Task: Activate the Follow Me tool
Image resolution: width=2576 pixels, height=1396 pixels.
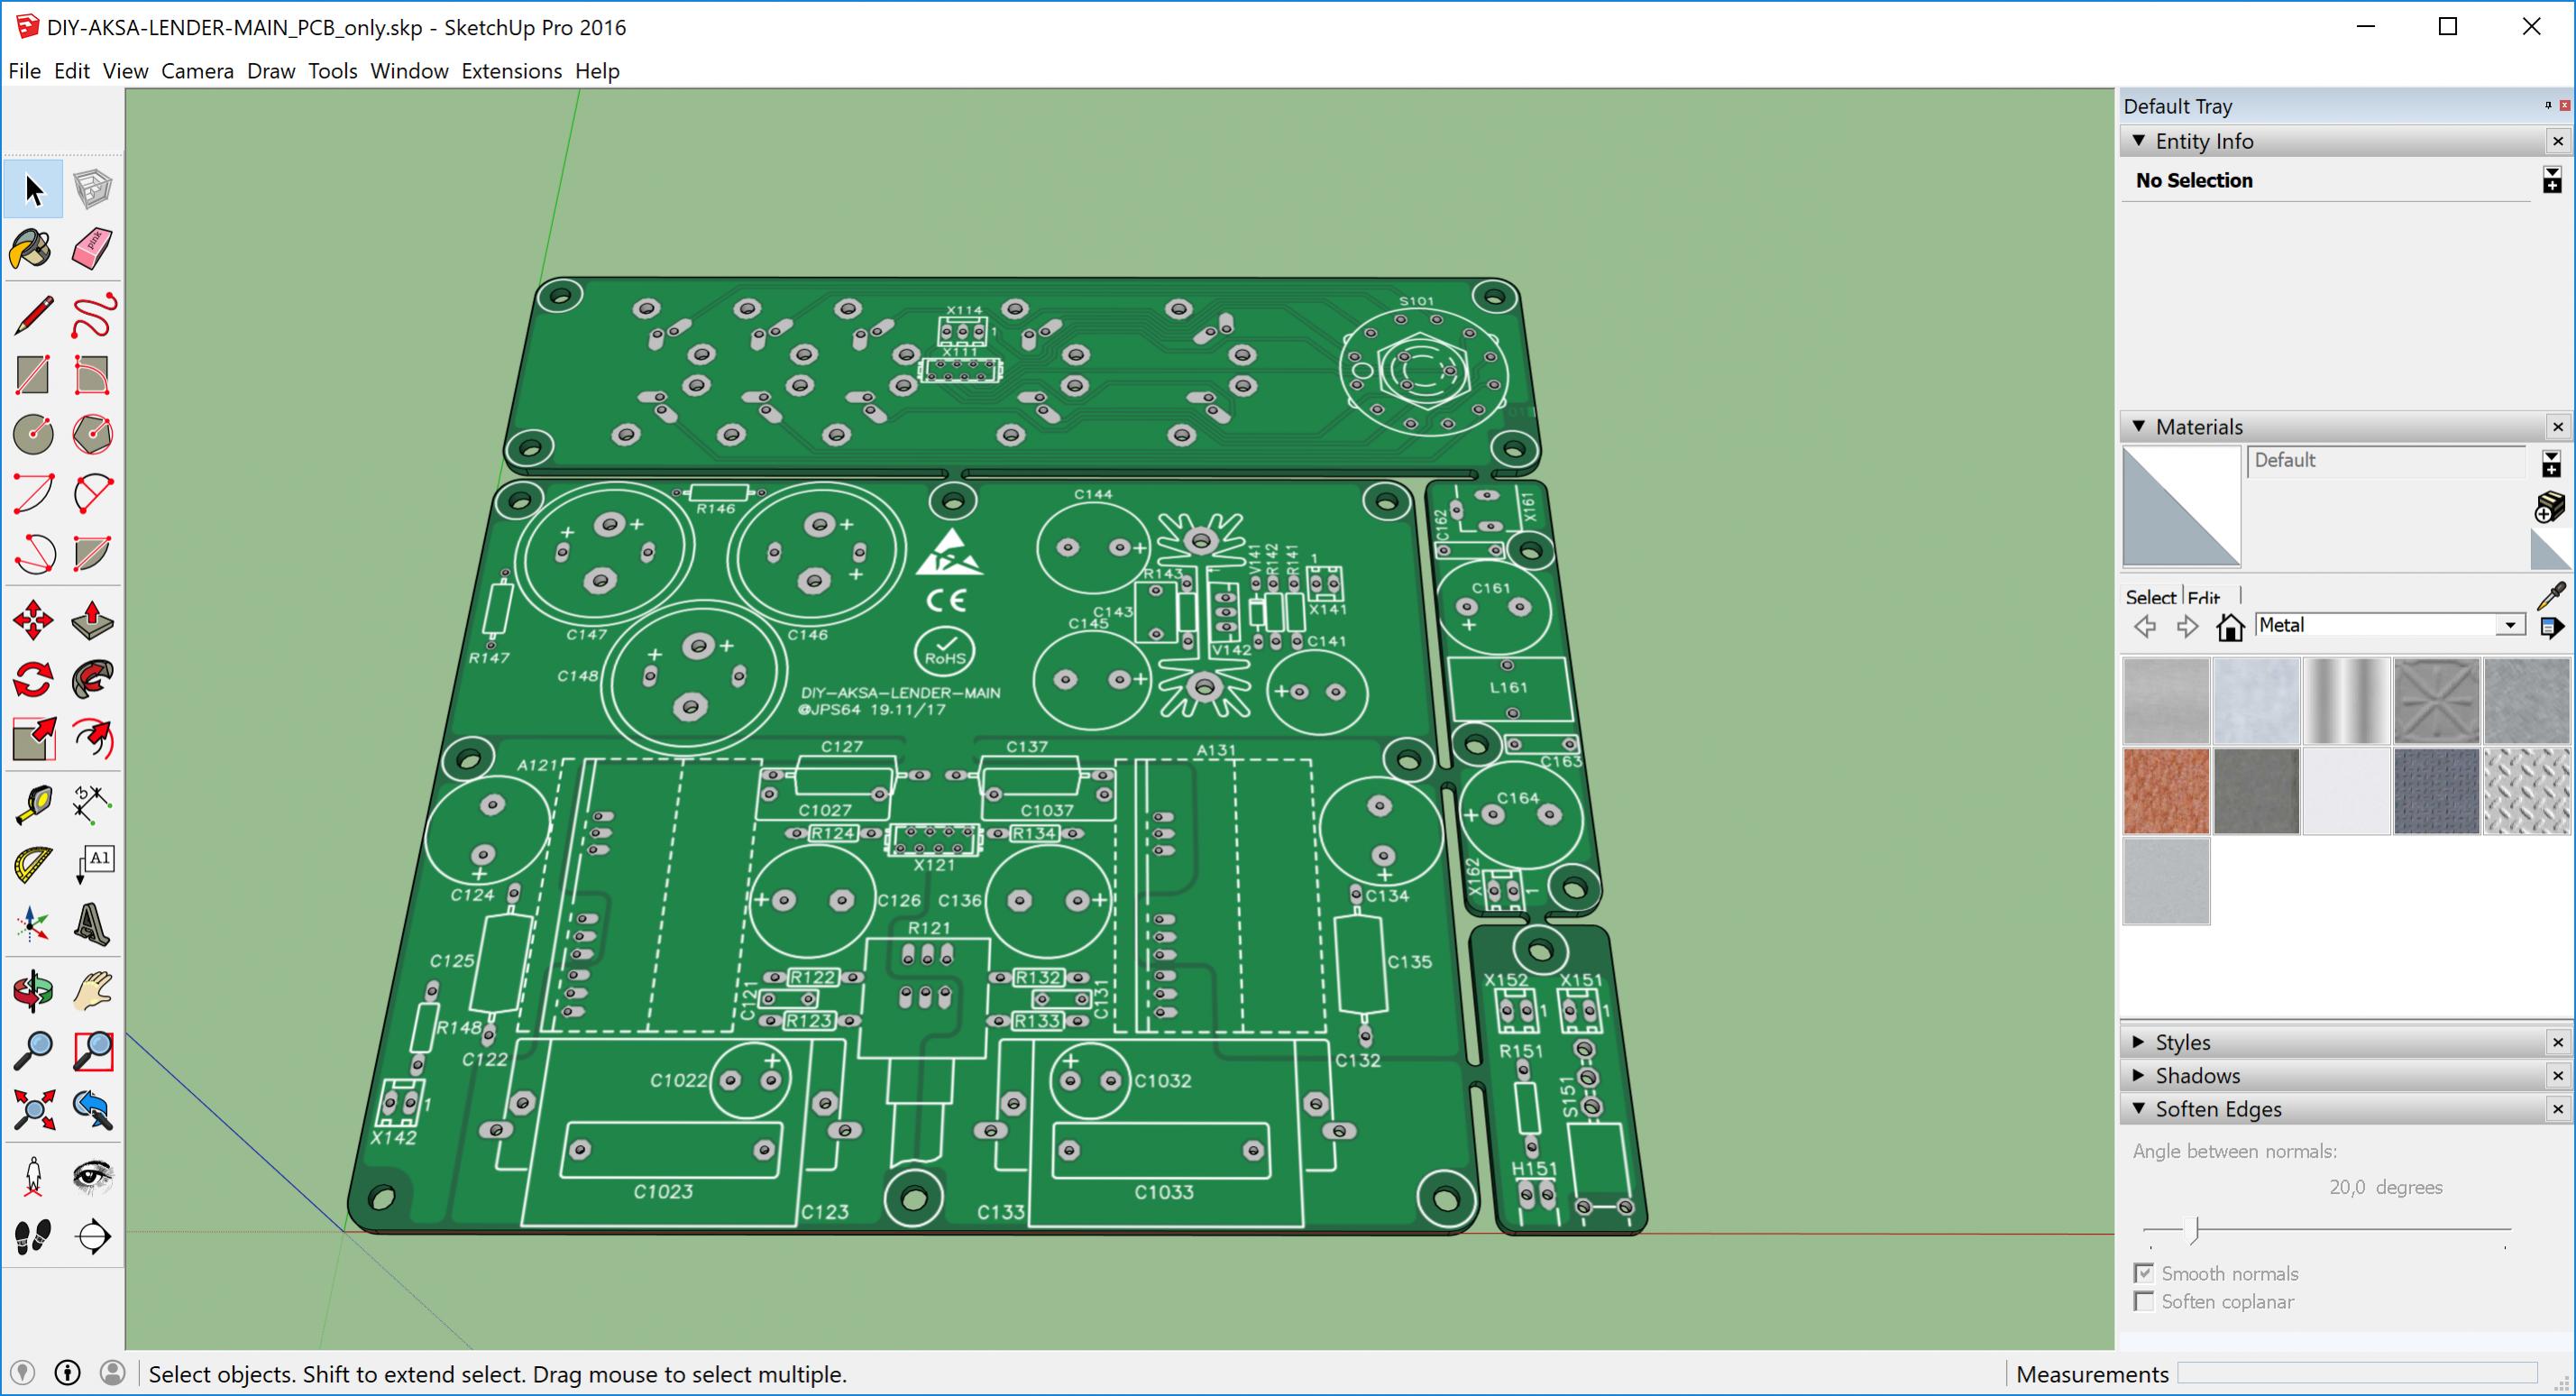Action: click(93, 680)
